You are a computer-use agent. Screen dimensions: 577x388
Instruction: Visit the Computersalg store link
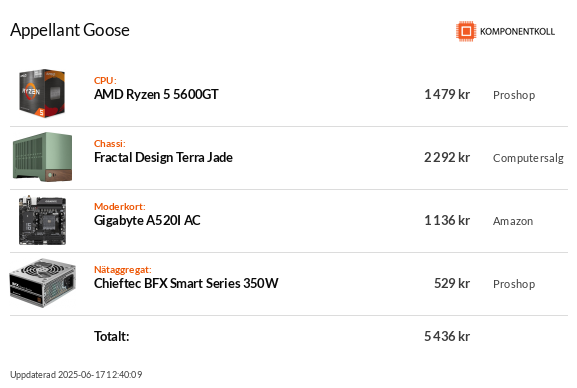(x=528, y=158)
